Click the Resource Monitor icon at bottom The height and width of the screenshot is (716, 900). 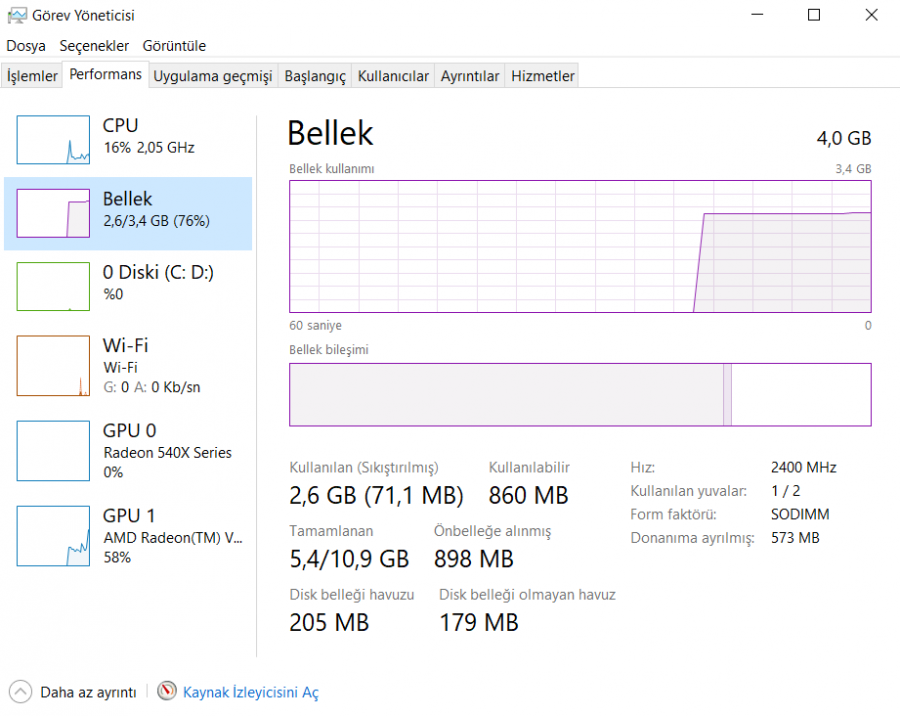(167, 691)
